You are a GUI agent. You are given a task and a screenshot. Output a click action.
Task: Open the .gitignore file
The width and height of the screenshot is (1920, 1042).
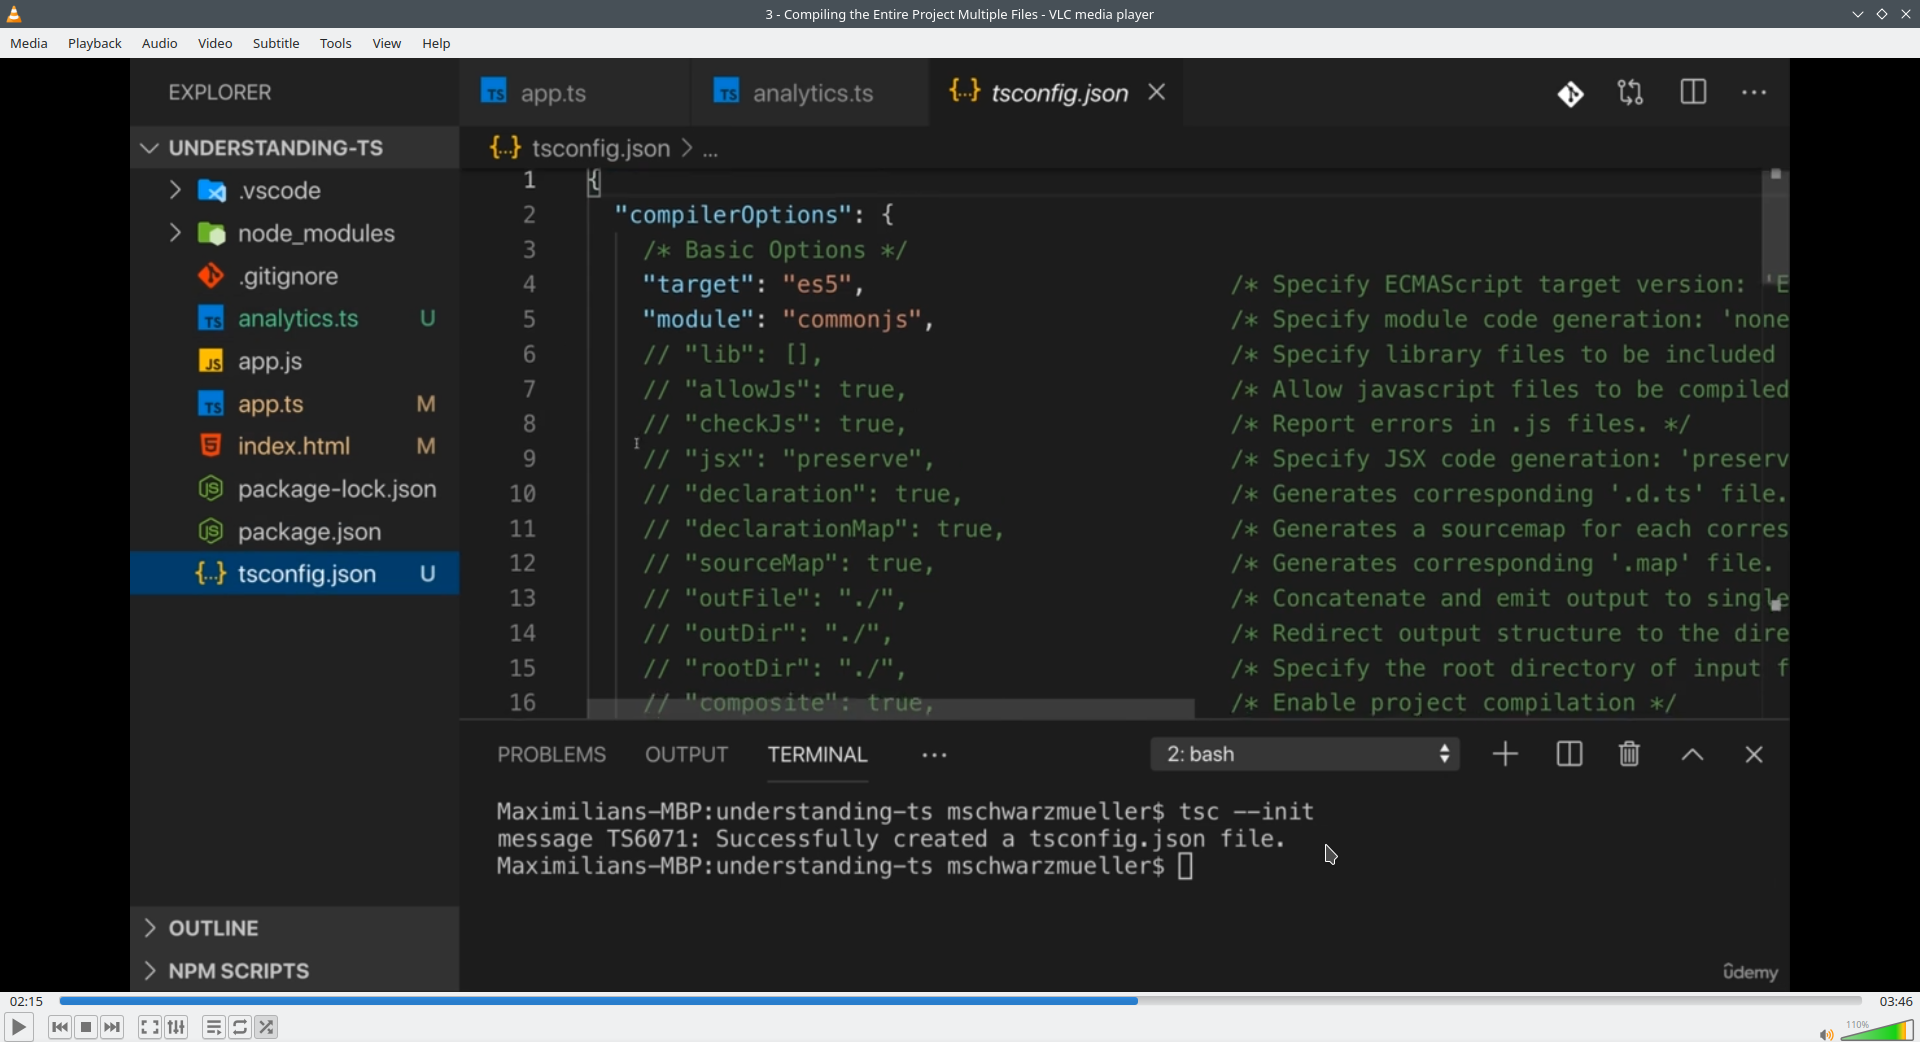pyautogui.click(x=295, y=276)
